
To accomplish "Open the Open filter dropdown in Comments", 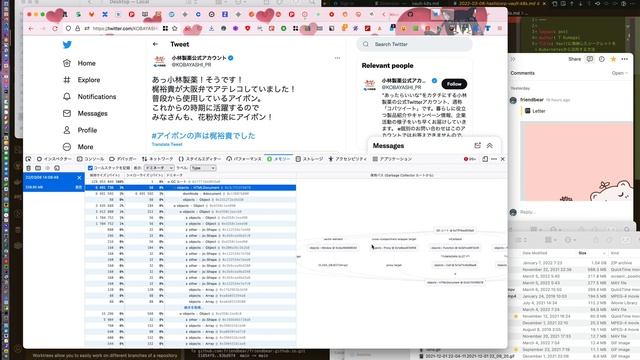I will coord(619,73).
